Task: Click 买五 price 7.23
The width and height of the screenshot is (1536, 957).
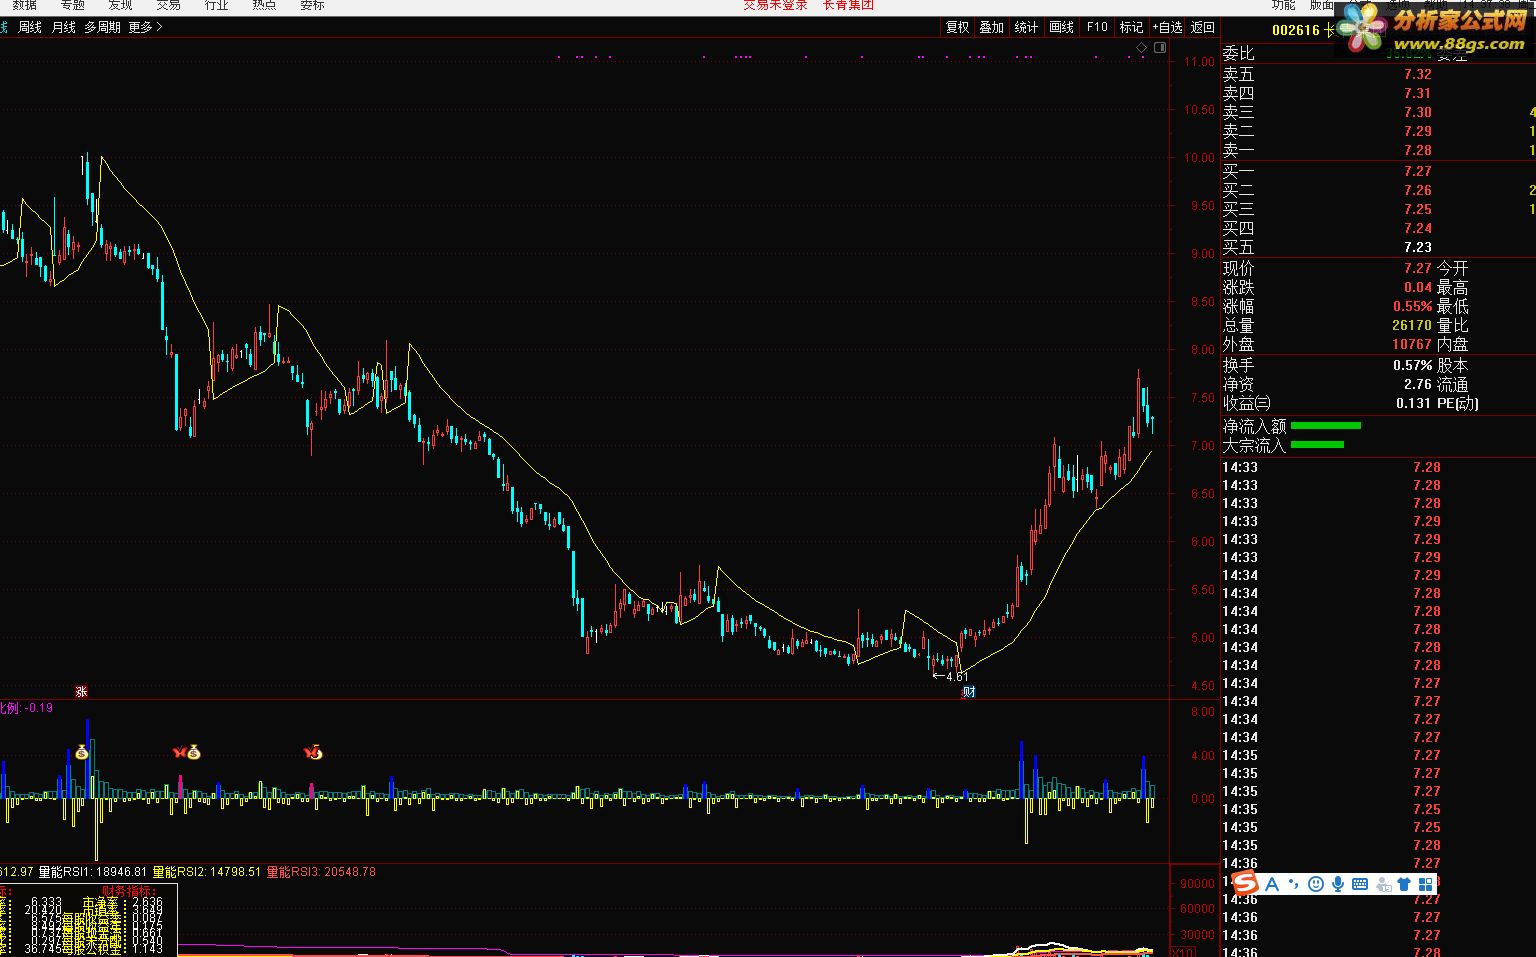Action: 1417,247
